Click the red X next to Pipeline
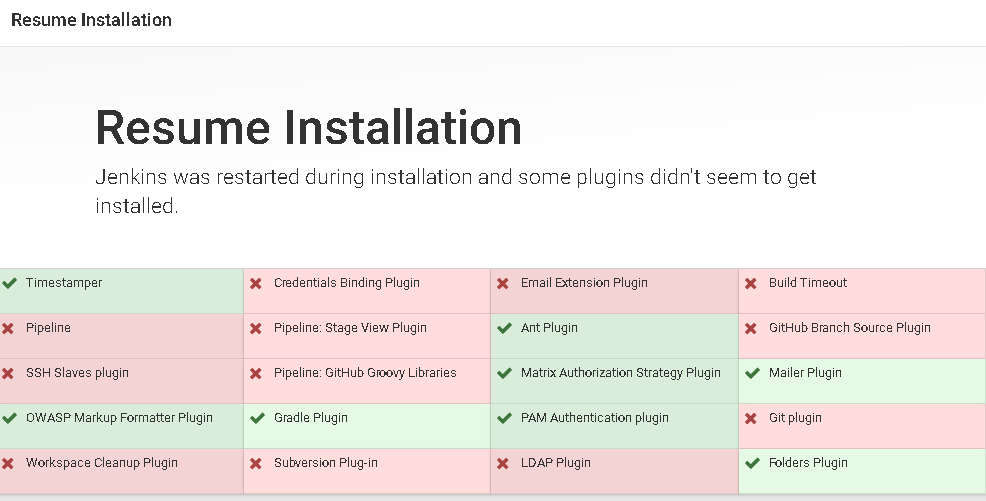 [x=8, y=328]
